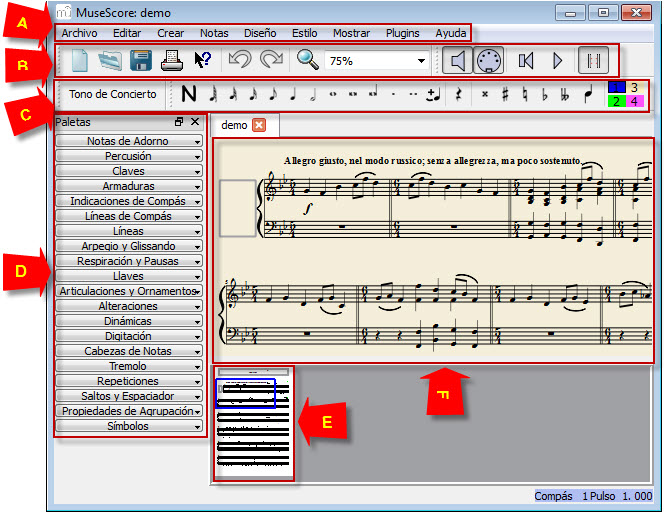Save score with the floppy disk icon
The width and height of the screenshot is (665, 514).
pos(141,61)
